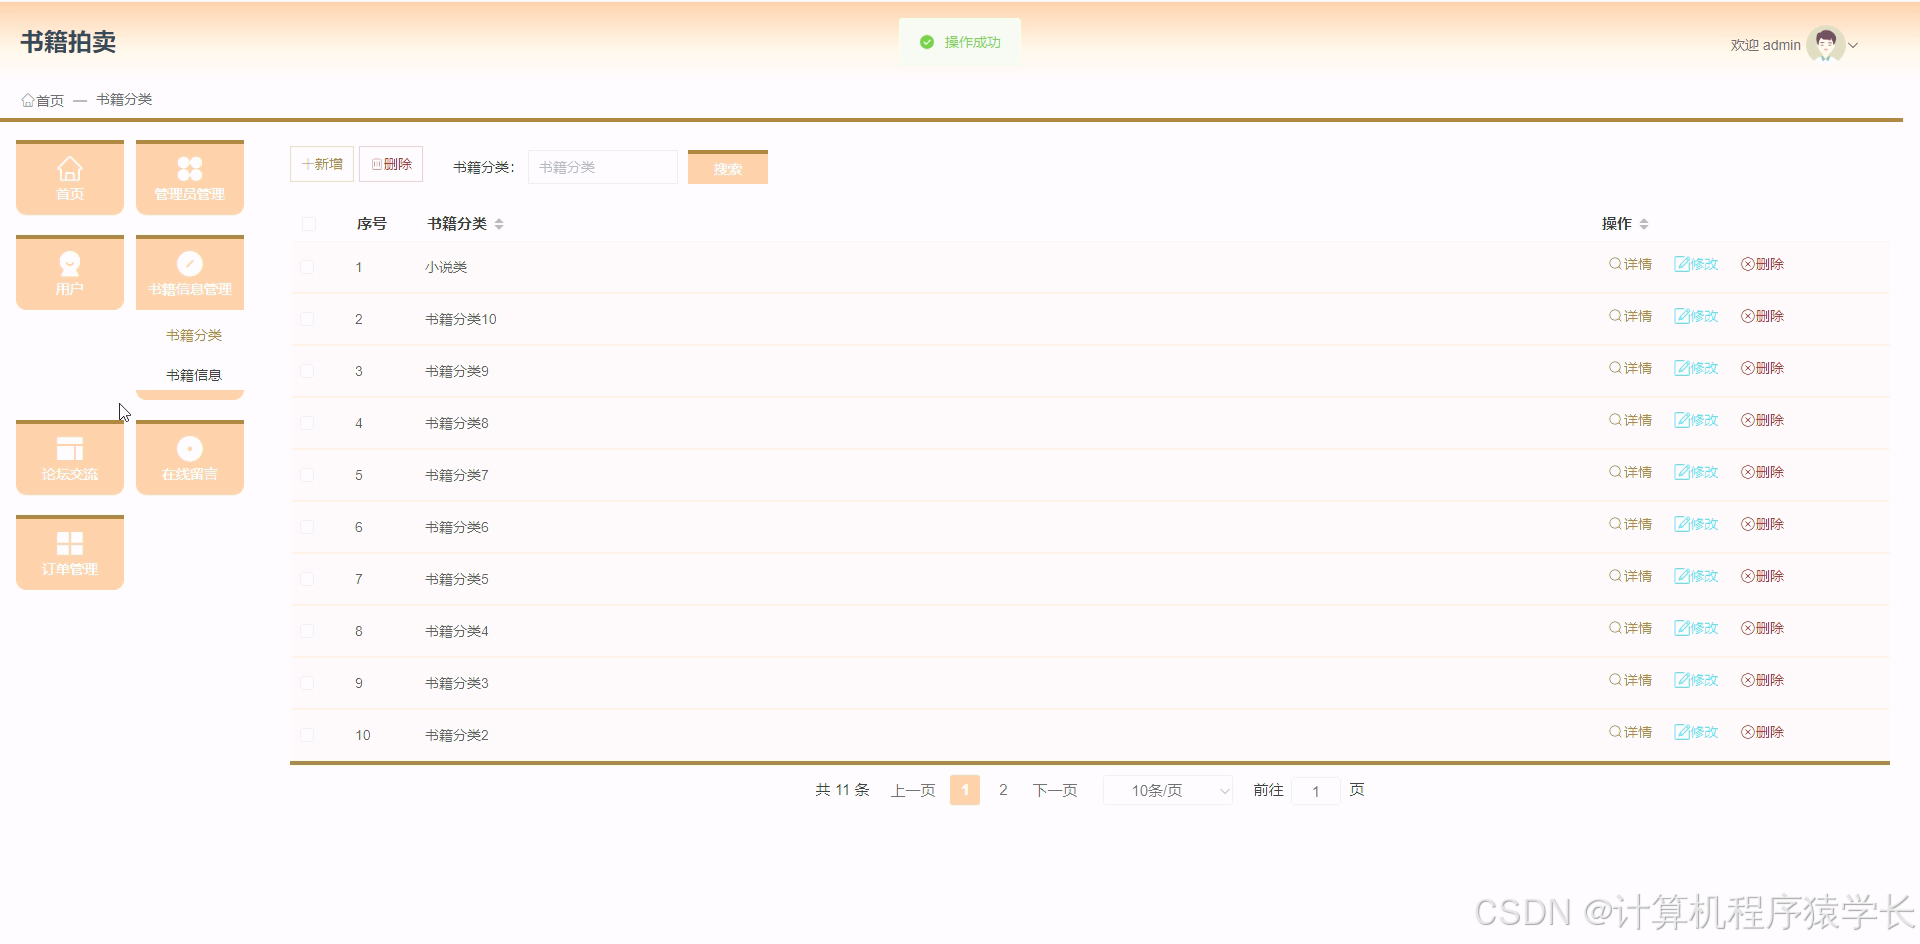The image size is (1920, 944).
Task: Click 删除 for 书籍分类5 row
Action: [x=1762, y=576]
